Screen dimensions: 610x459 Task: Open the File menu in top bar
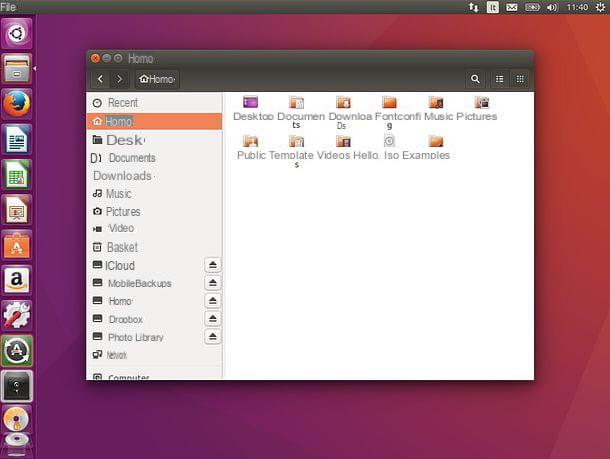tap(8, 7)
